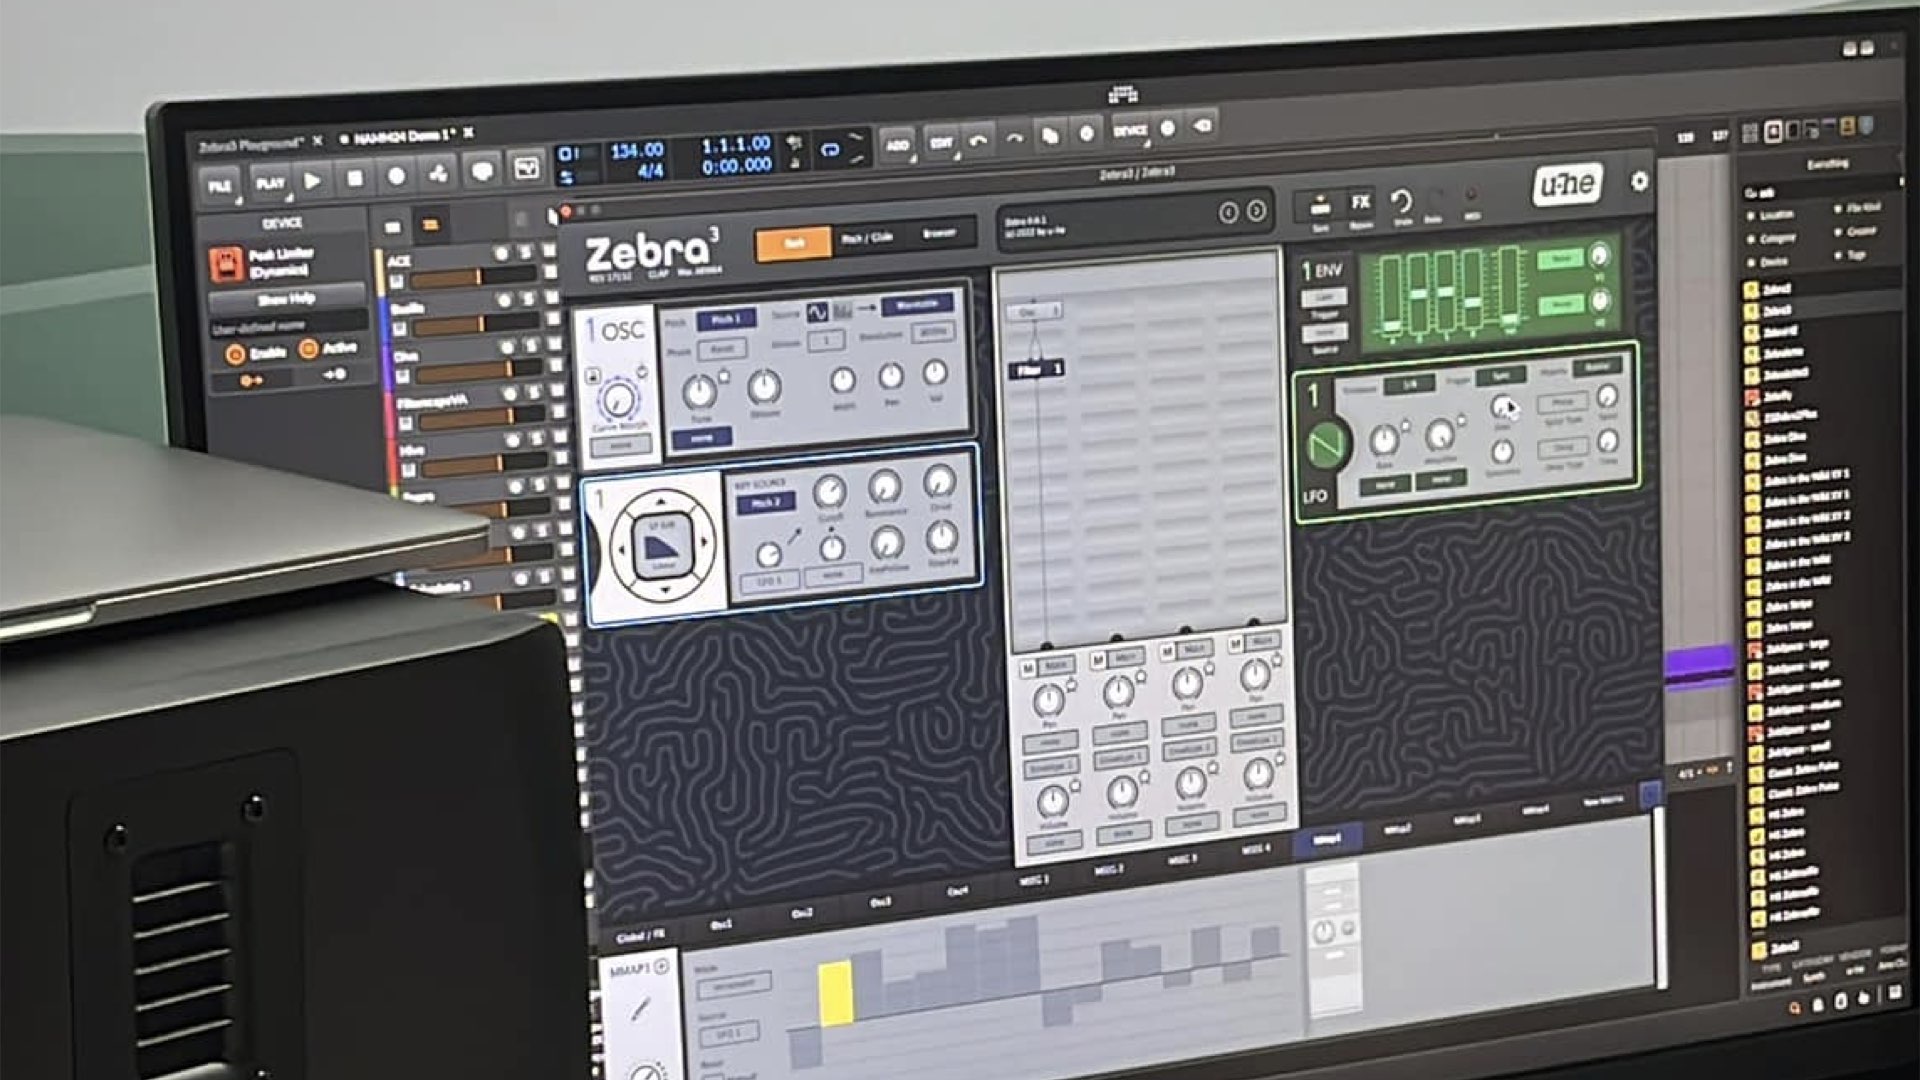Screen dimensions: 1920x1080
Task: Switch to the orange Synth tab in Zebra
Action: pos(793,243)
